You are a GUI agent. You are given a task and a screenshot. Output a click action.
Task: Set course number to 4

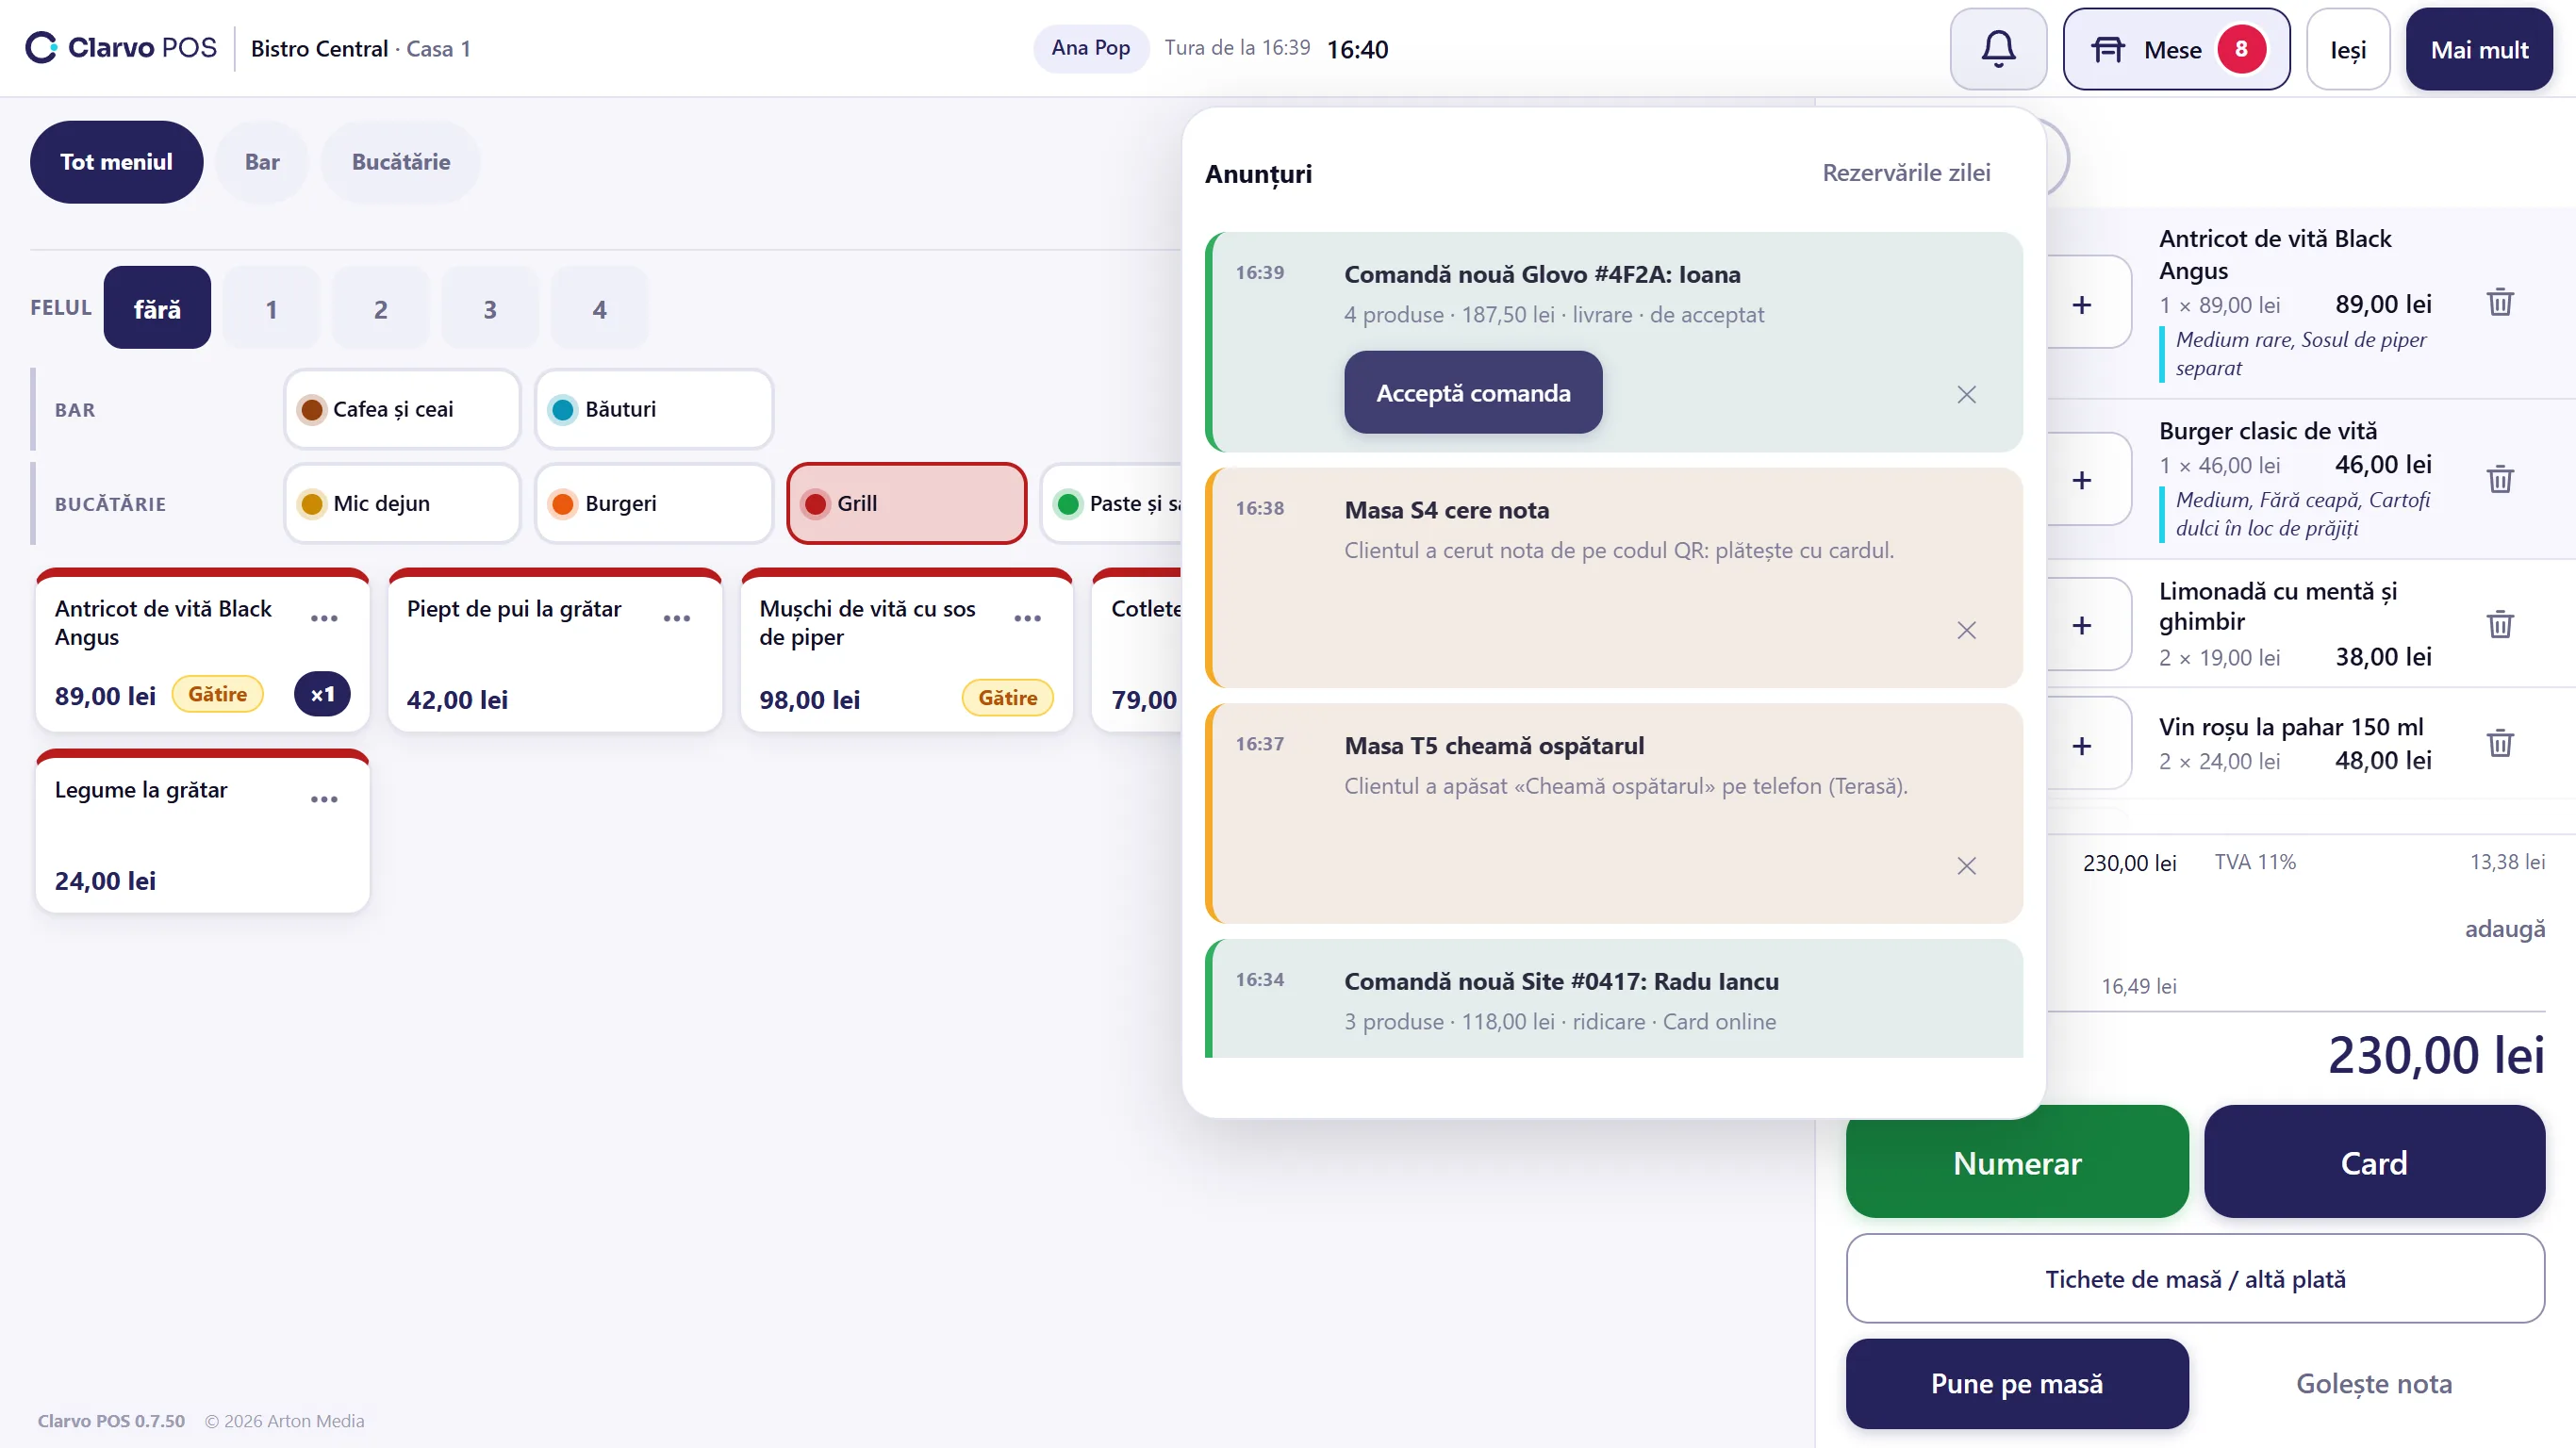(x=599, y=308)
